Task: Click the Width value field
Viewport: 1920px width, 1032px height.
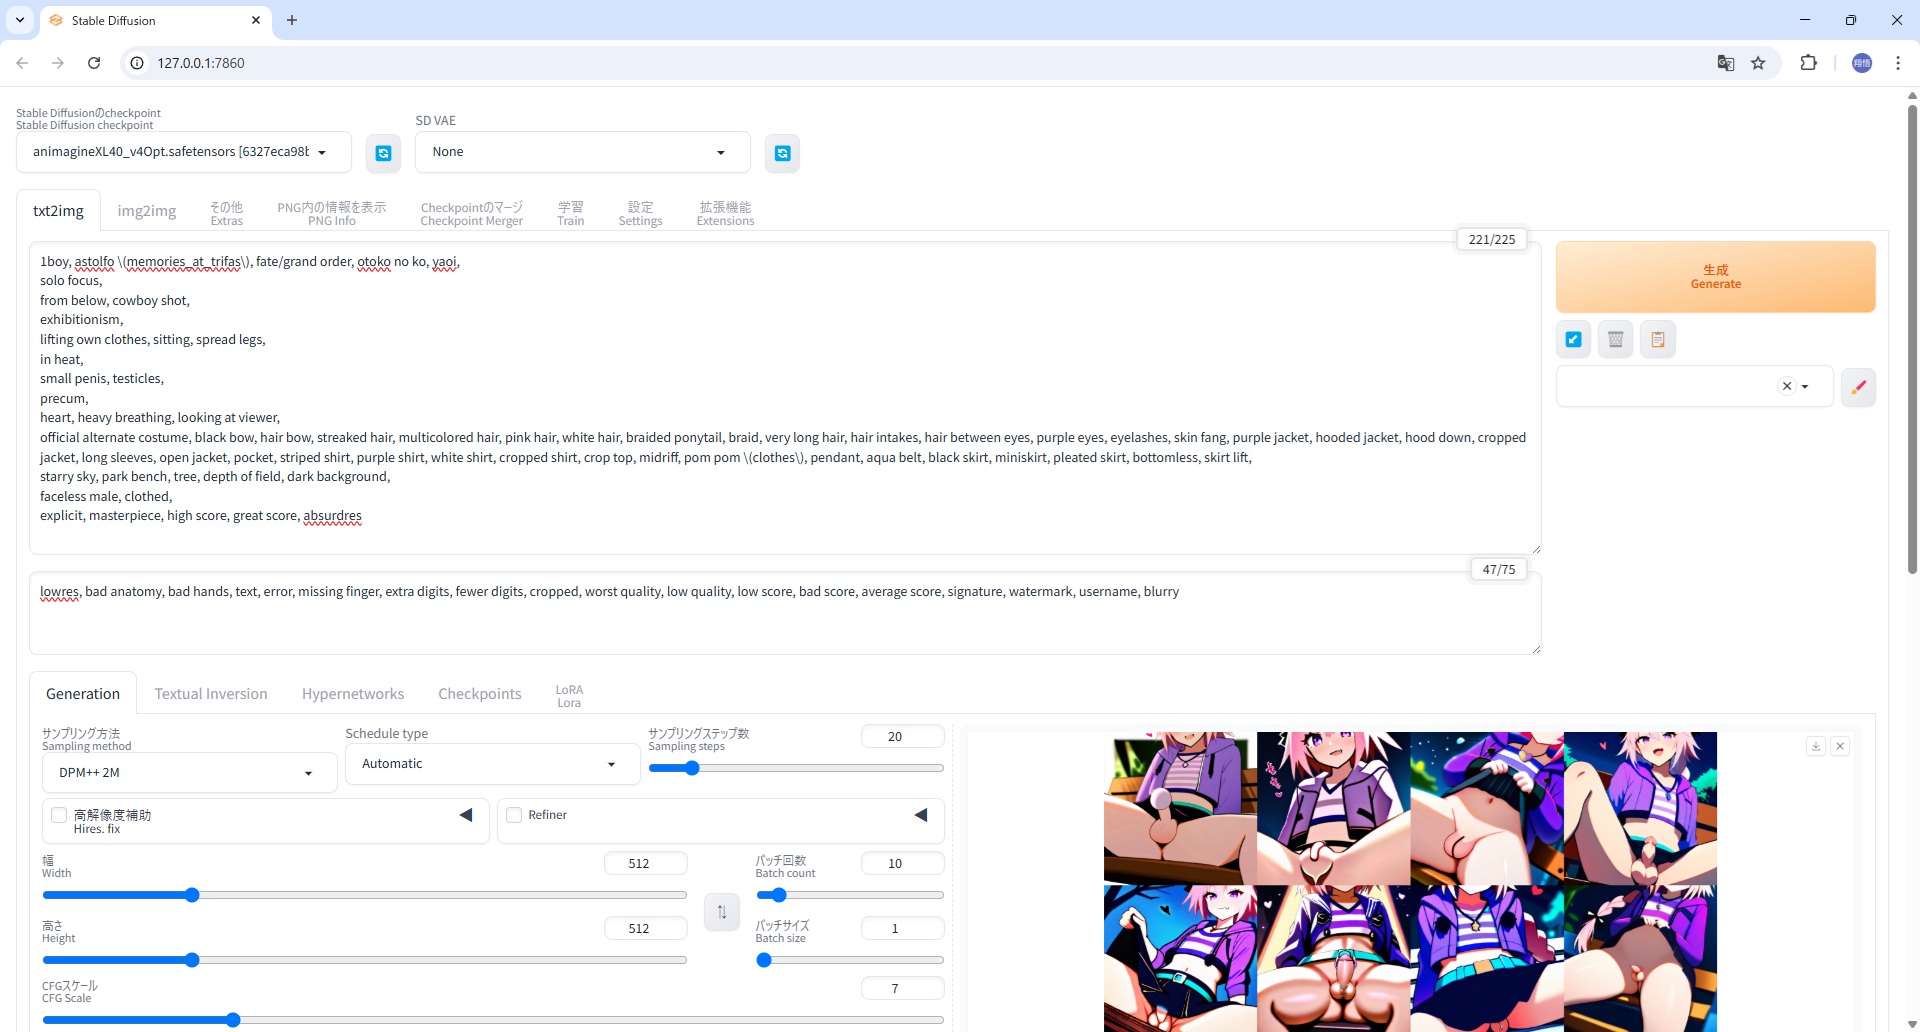Action: (645, 864)
